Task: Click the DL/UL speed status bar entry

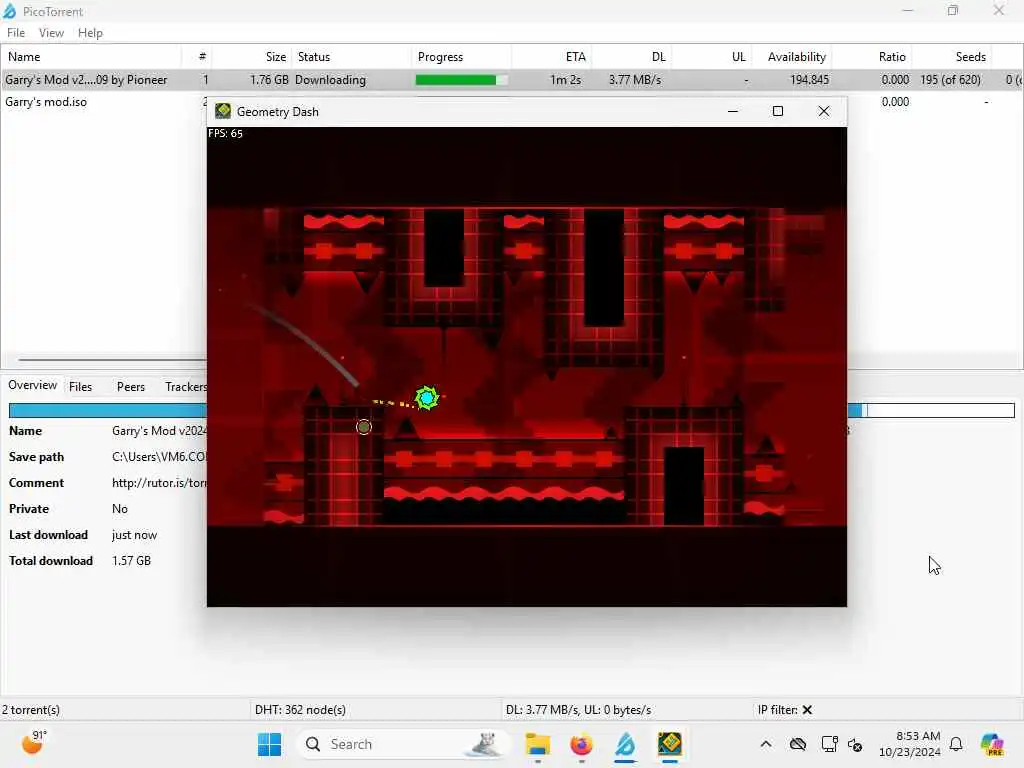Action: [x=578, y=710]
